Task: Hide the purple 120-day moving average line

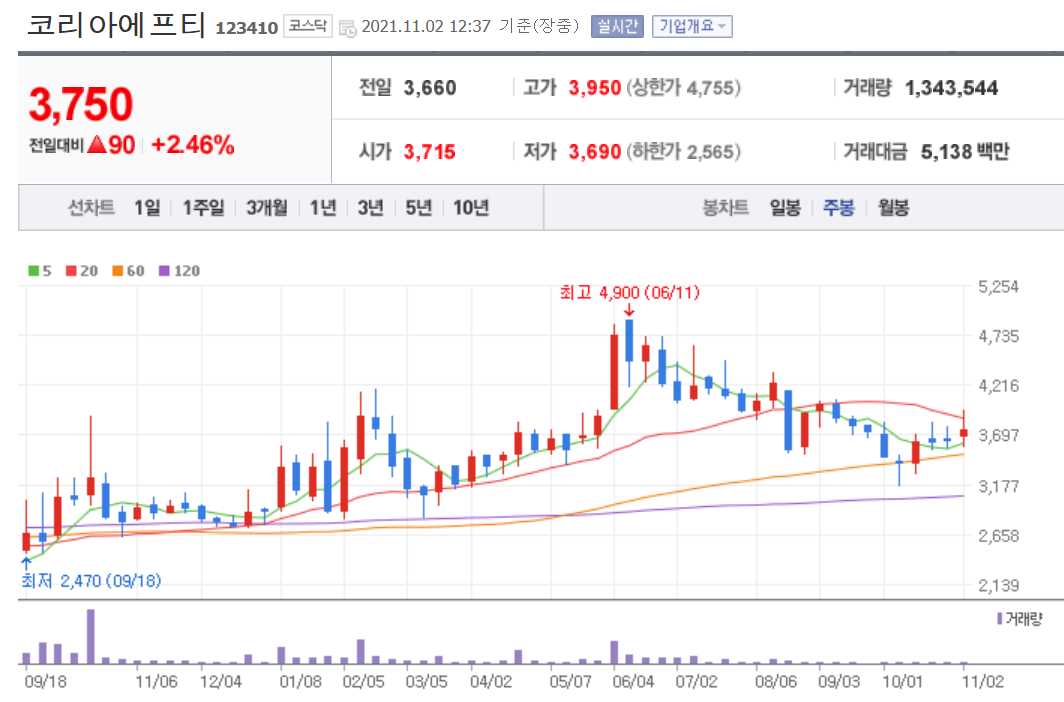Action: click(165, 270)
